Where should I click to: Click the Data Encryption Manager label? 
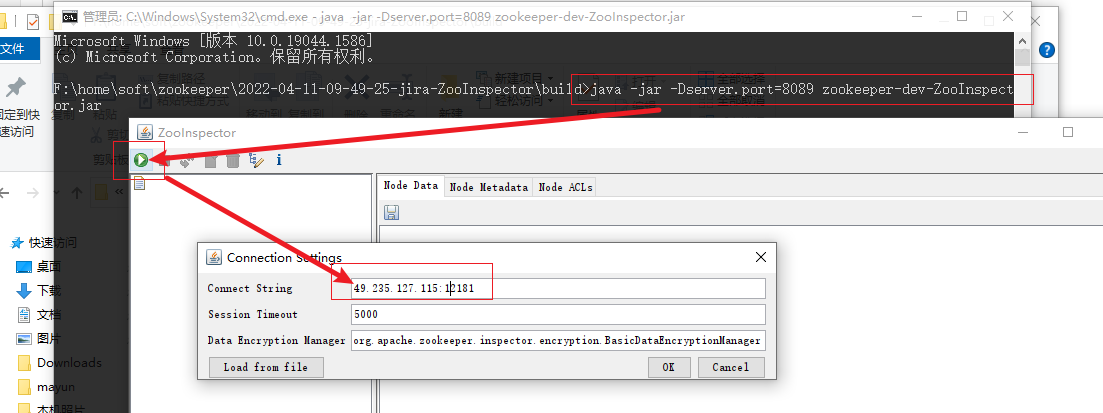pyautogui.click(x=276, y=341)
